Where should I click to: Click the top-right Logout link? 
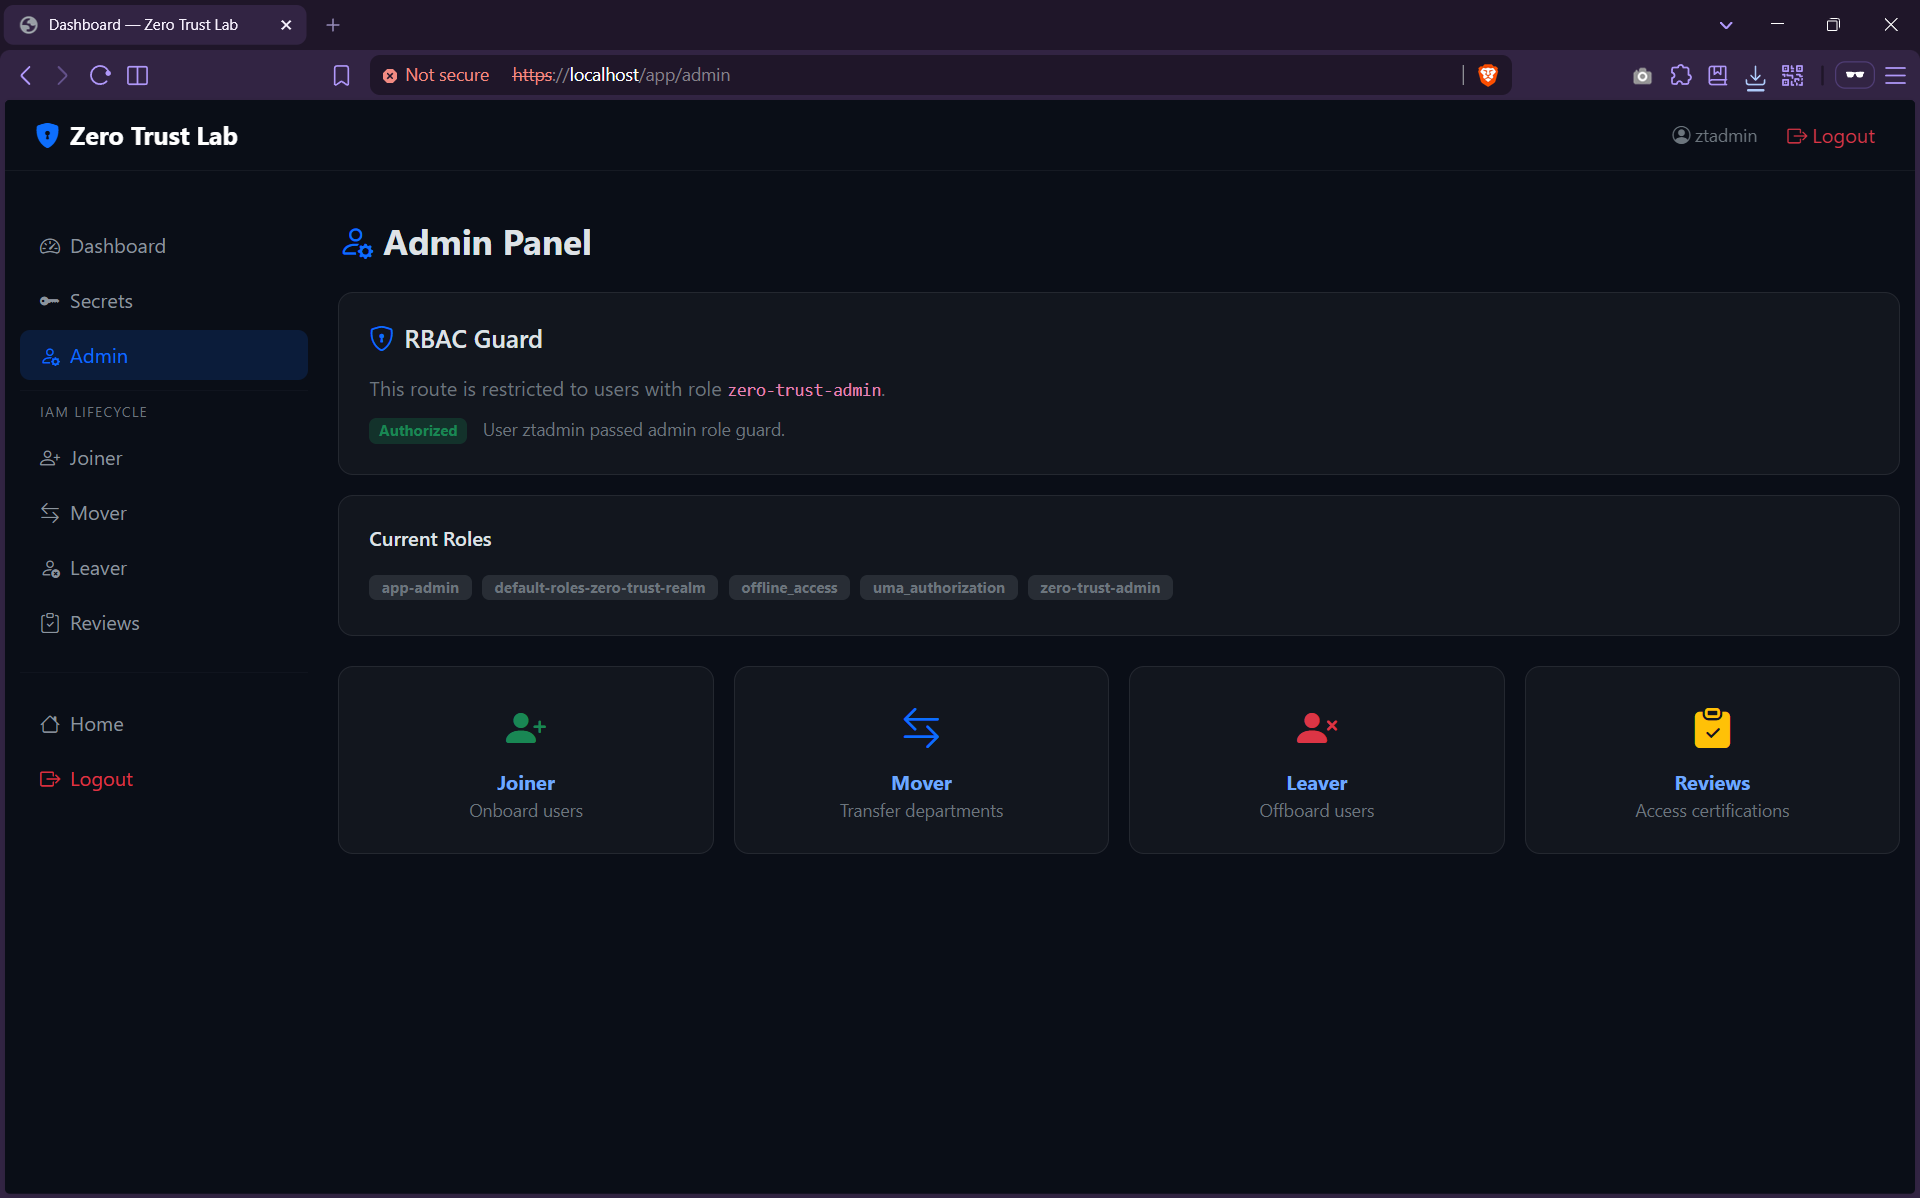point(1831,136)
